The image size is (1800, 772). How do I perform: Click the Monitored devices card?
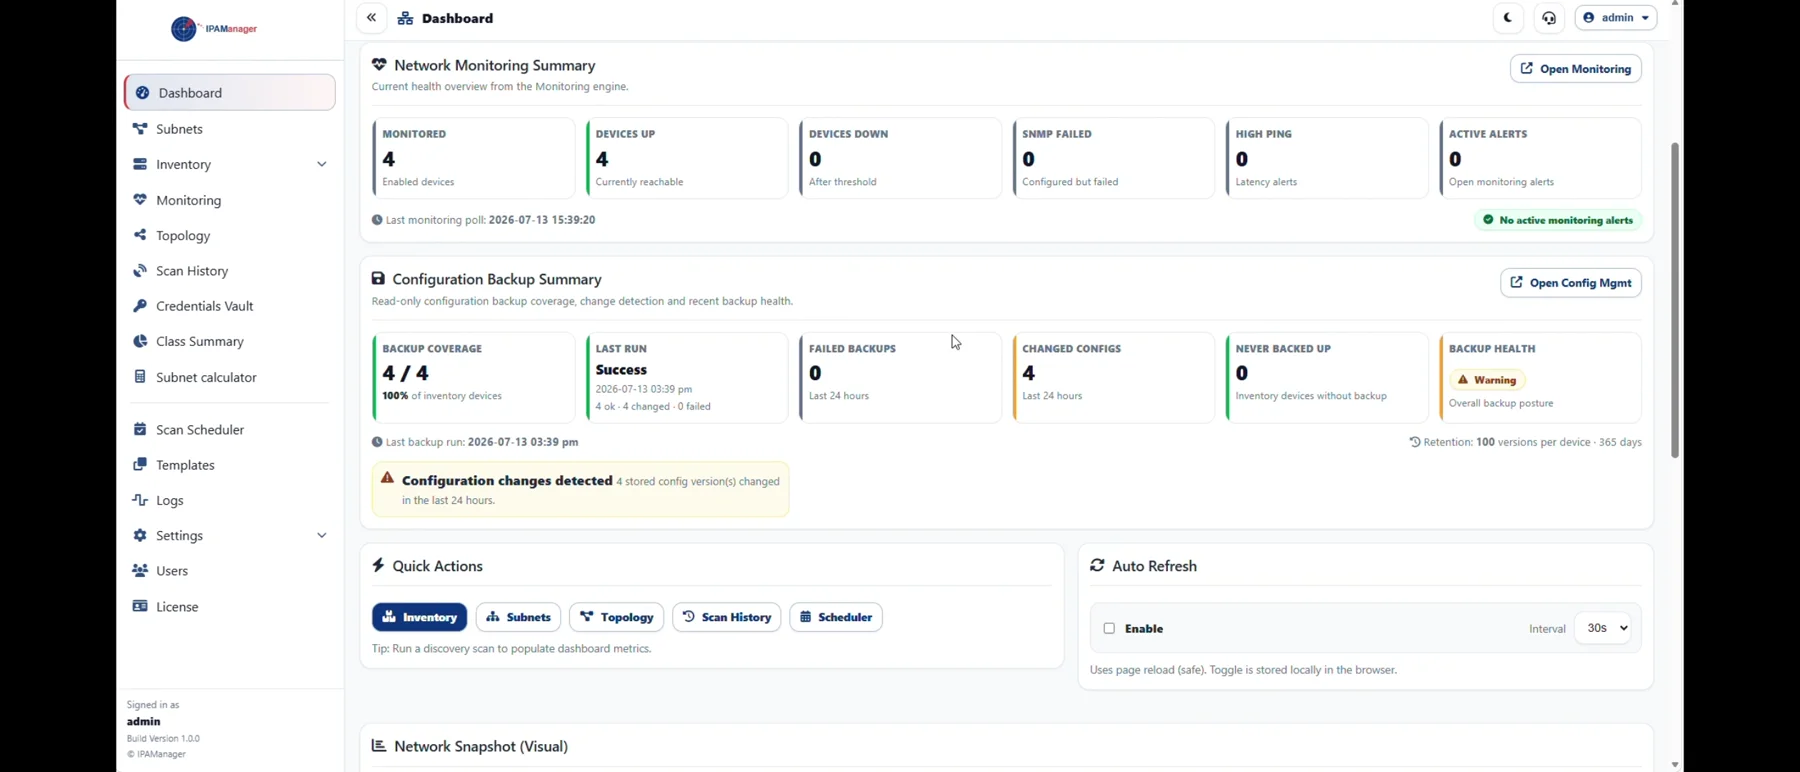click(x=473, y=158)
